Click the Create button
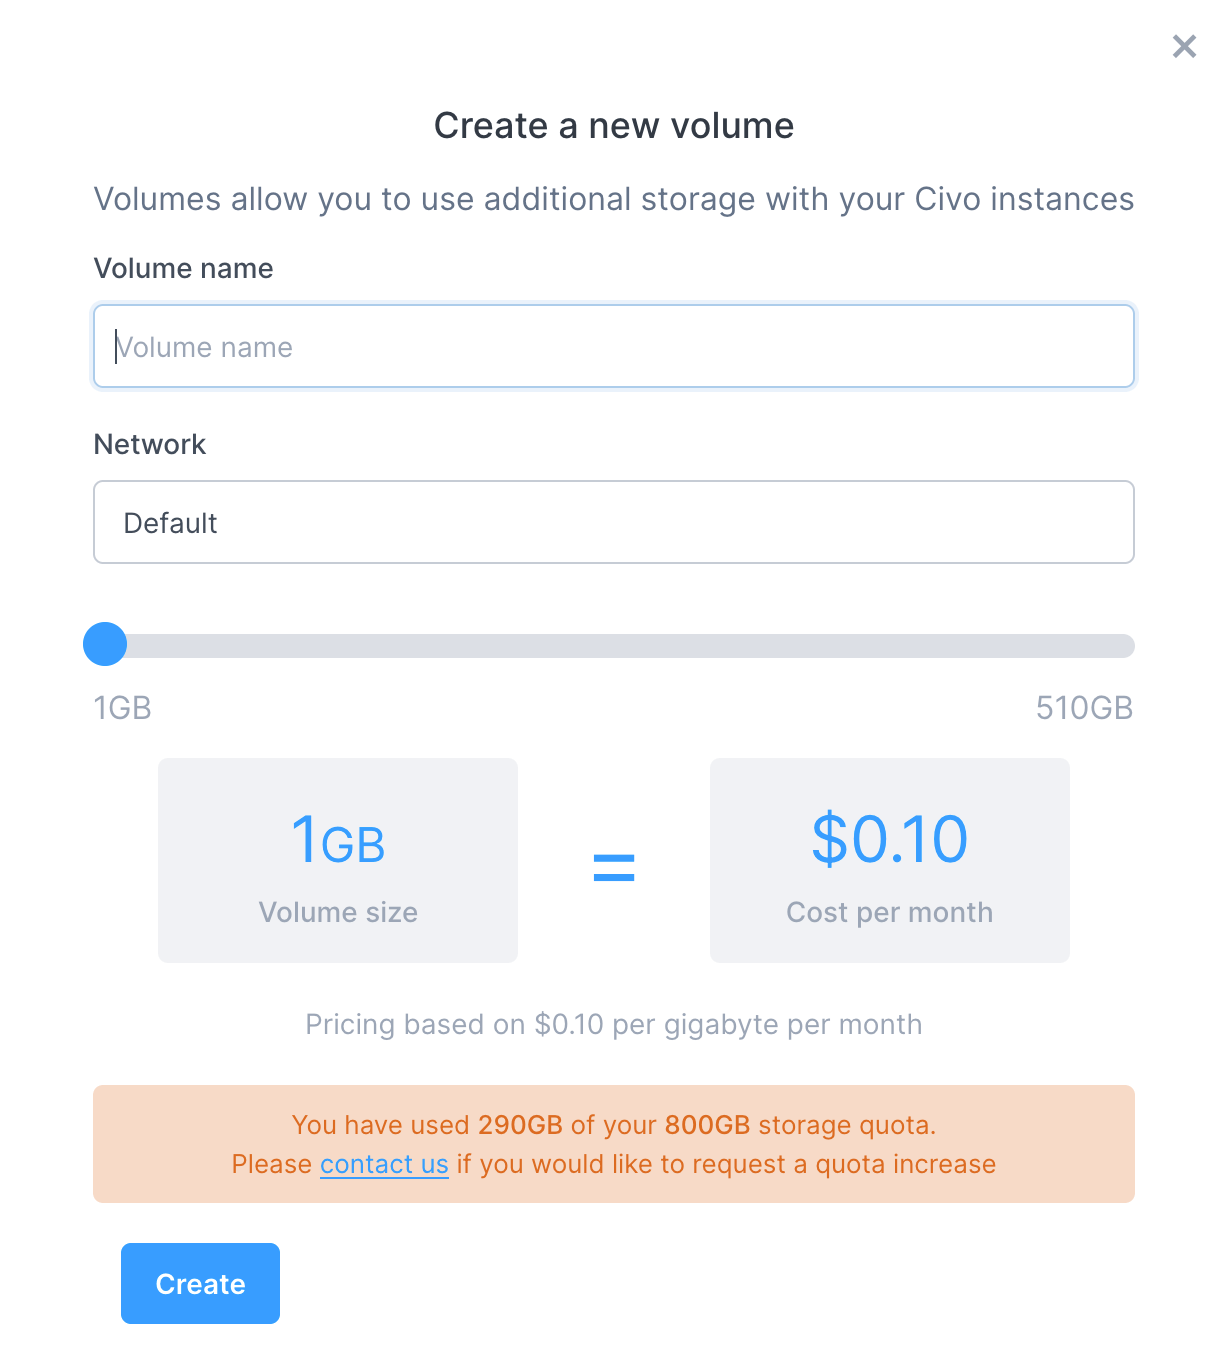 coord(200,1284)
